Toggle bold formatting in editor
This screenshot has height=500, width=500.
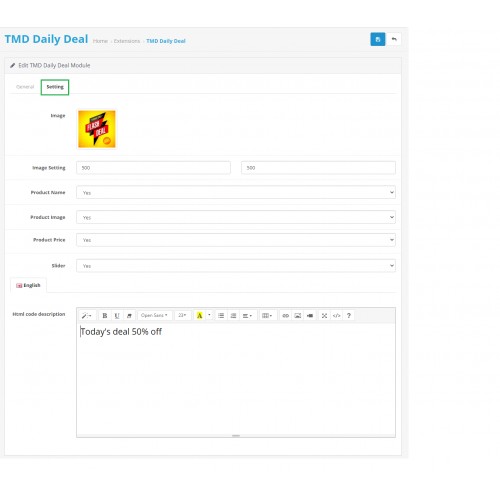tap(105, 315)
